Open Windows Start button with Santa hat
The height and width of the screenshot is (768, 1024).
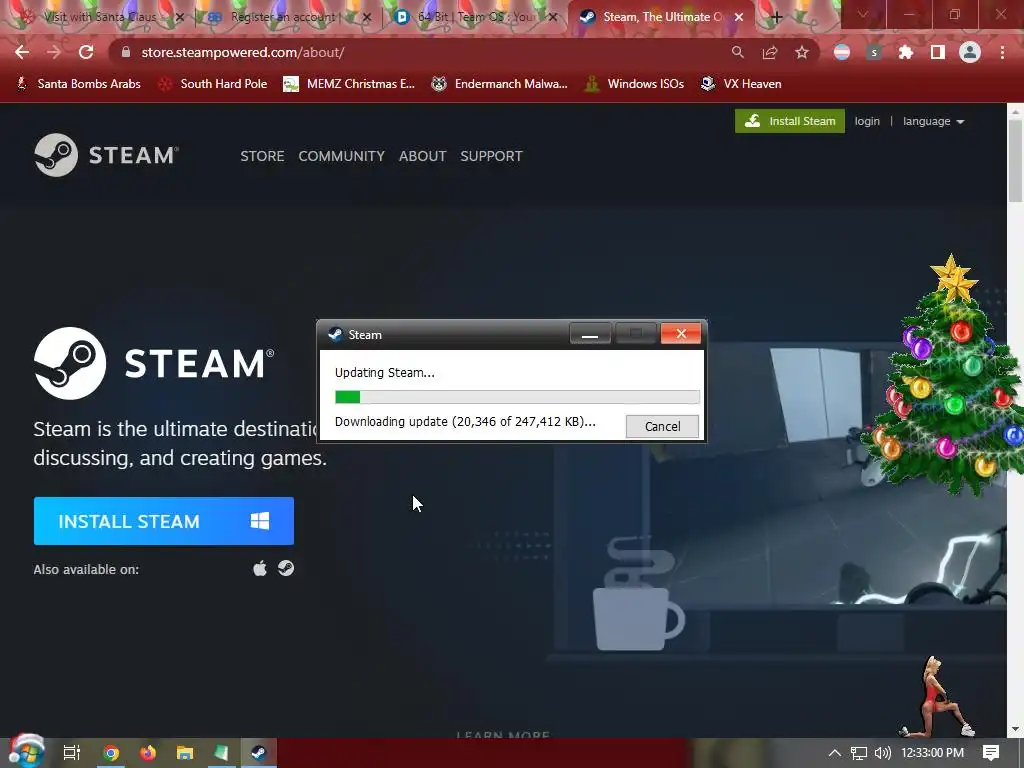tap(26, 751)
